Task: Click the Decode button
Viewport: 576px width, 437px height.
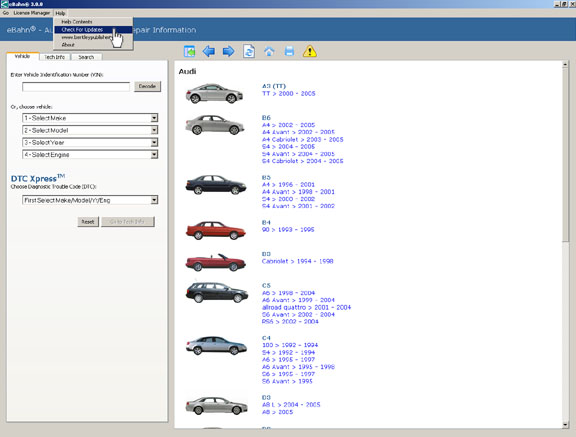Action: 147,86
